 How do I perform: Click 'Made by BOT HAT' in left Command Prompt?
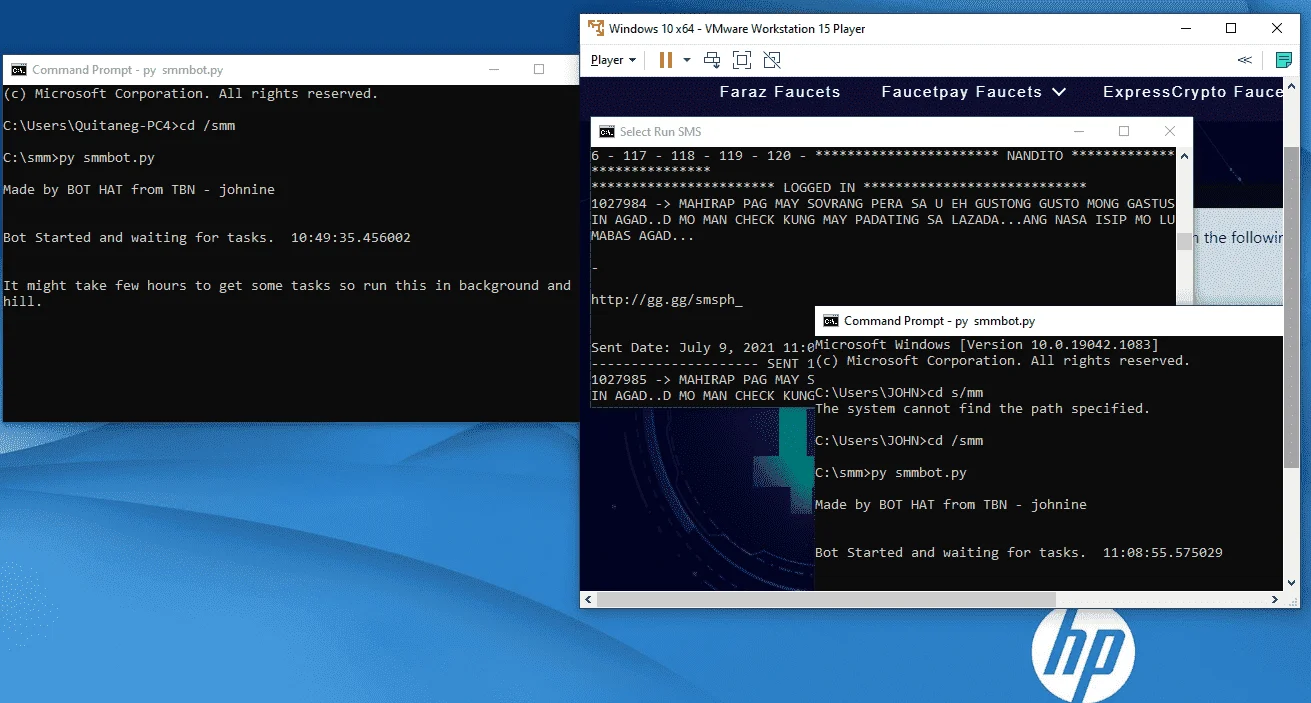click(x=139, y=190)
